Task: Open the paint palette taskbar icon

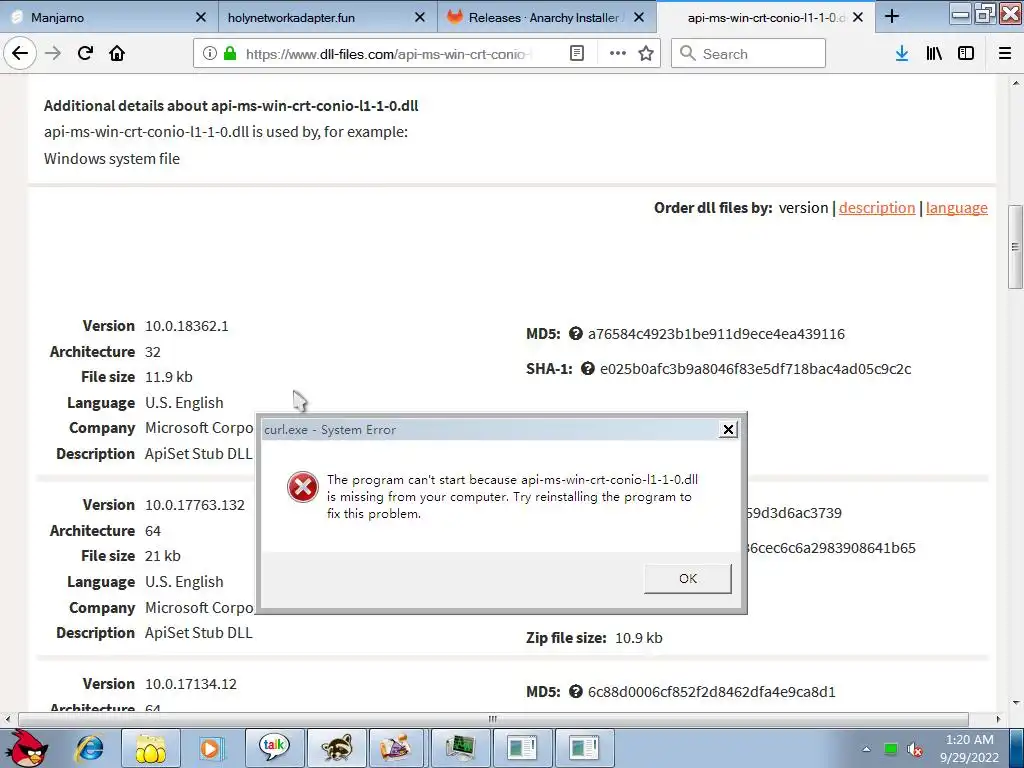Action: click(x=397, y=746)
